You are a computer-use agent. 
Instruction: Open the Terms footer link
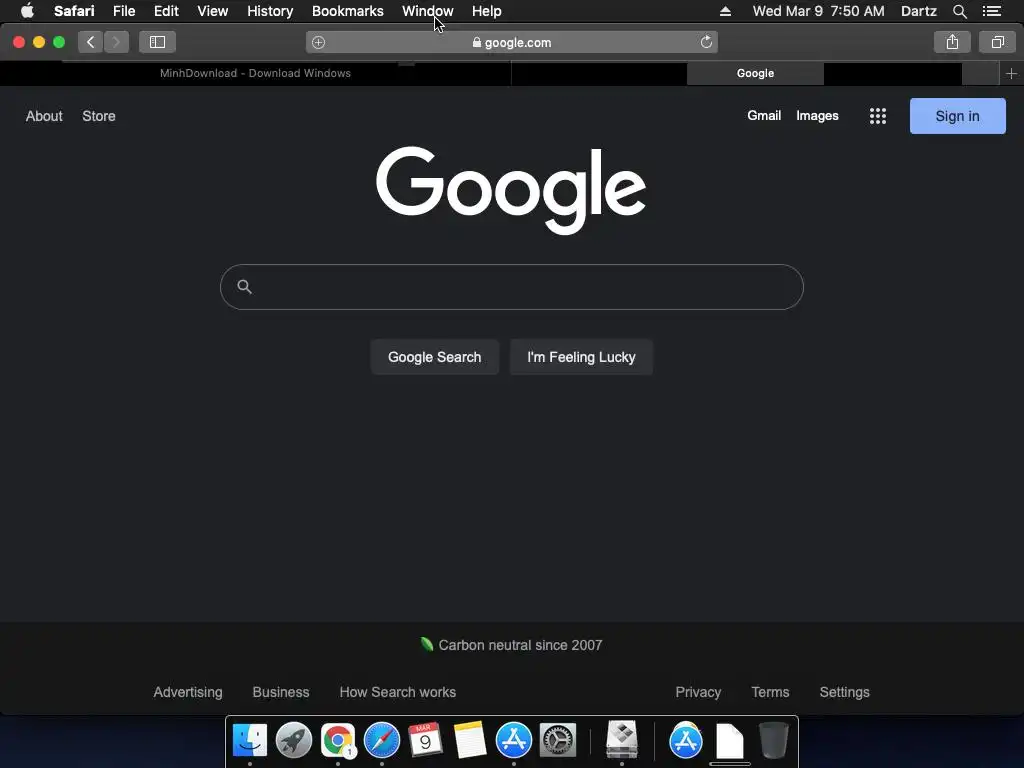tap(770, 692)
